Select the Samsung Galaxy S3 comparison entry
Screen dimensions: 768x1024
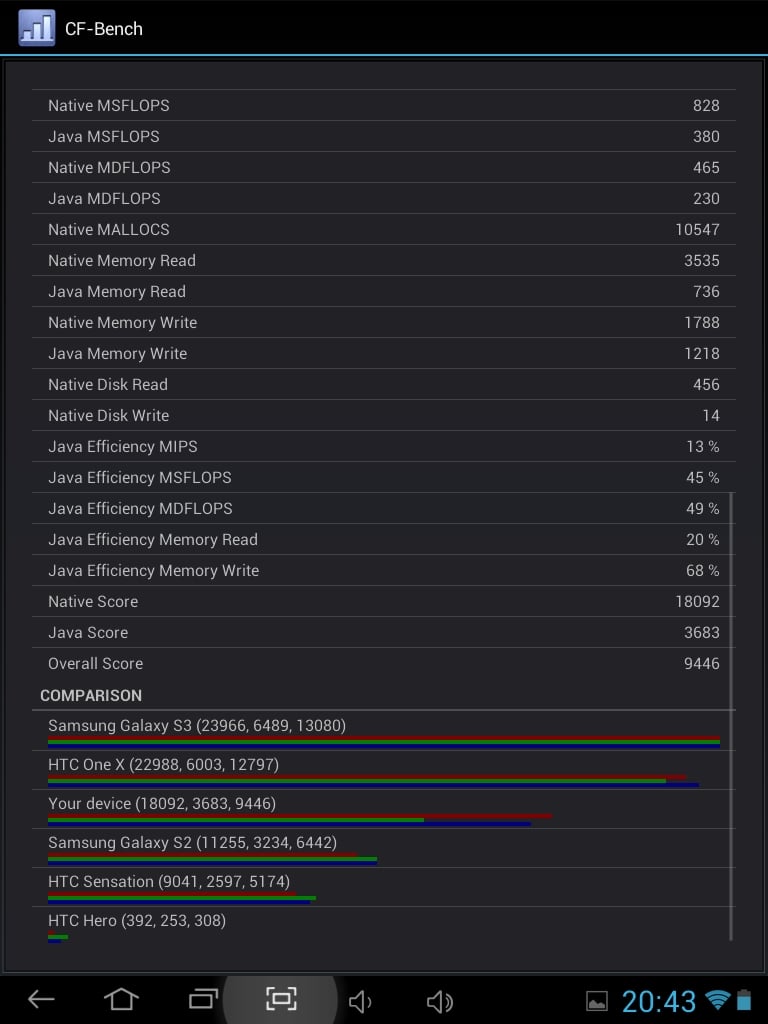[x=384, y=731]
